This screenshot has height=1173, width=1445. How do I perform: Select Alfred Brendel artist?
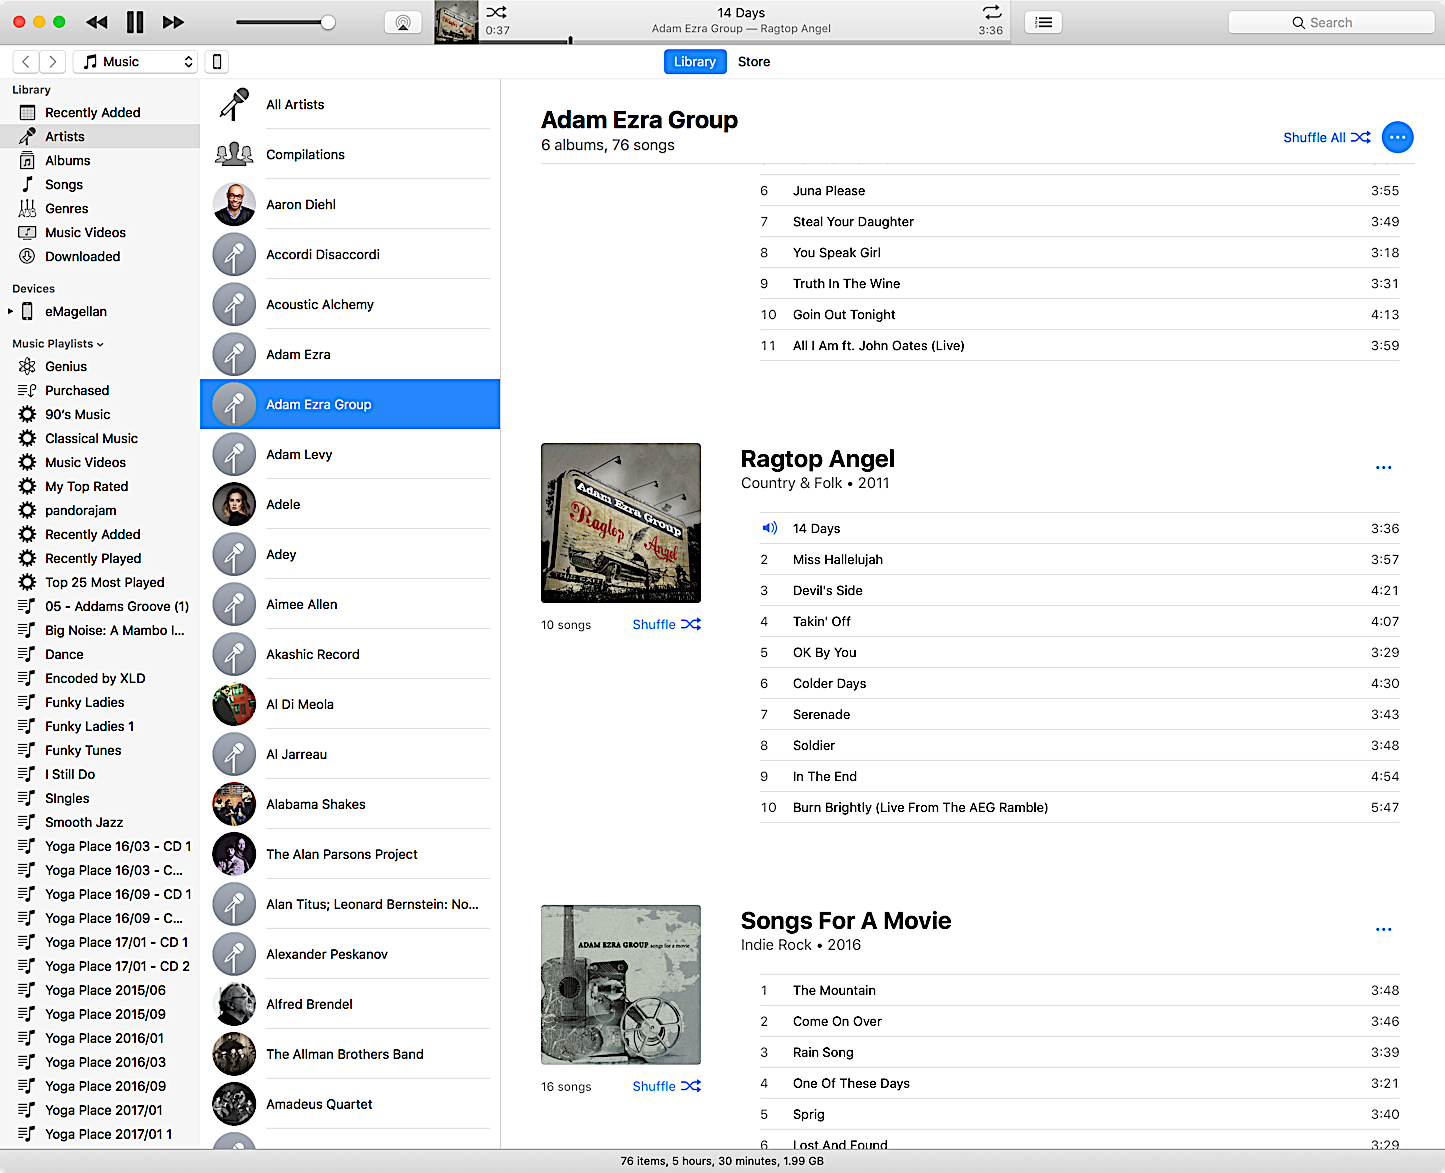pos(350,1004)
